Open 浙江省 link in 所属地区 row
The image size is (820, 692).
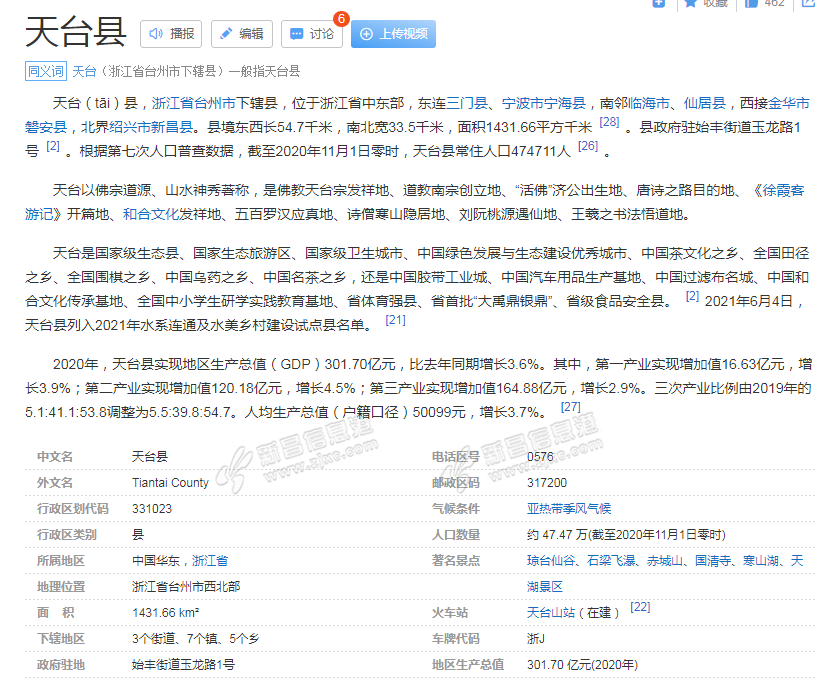point(210,561)
